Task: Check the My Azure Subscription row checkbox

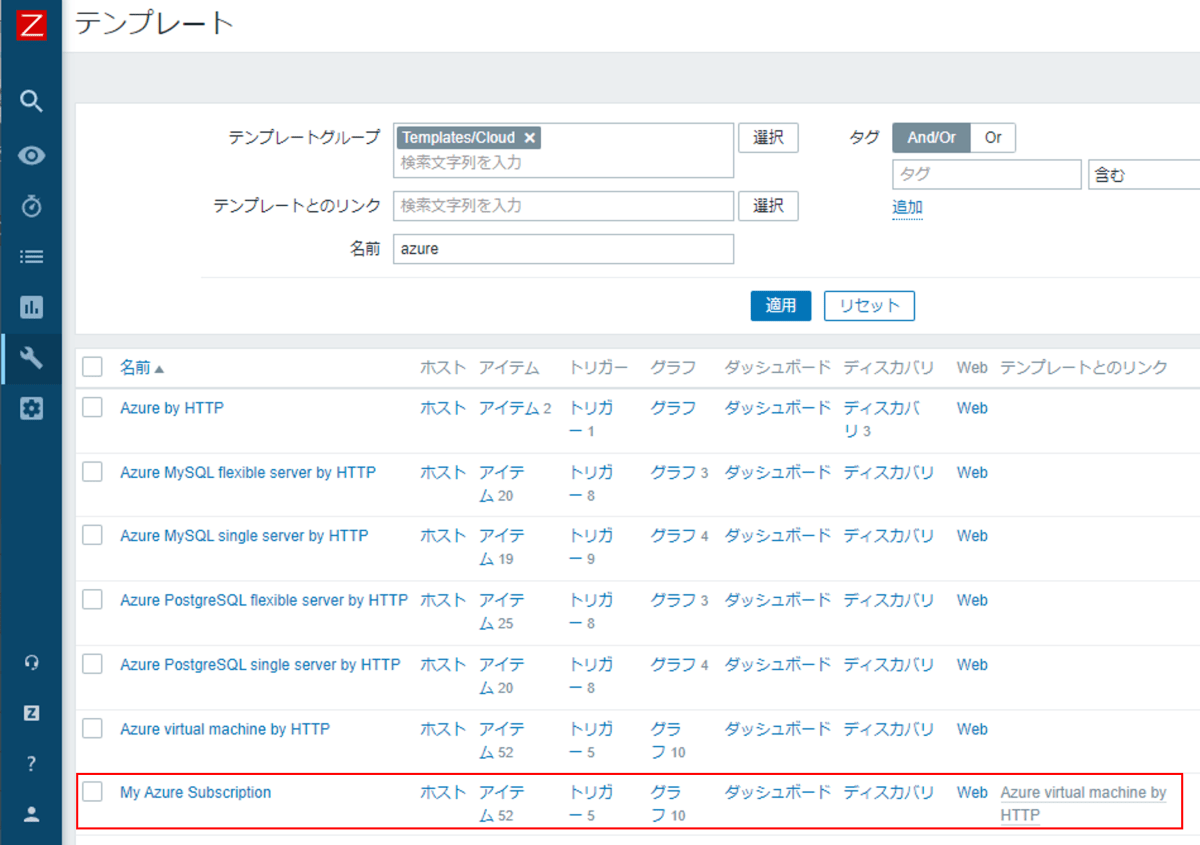Action: [92, 792]
